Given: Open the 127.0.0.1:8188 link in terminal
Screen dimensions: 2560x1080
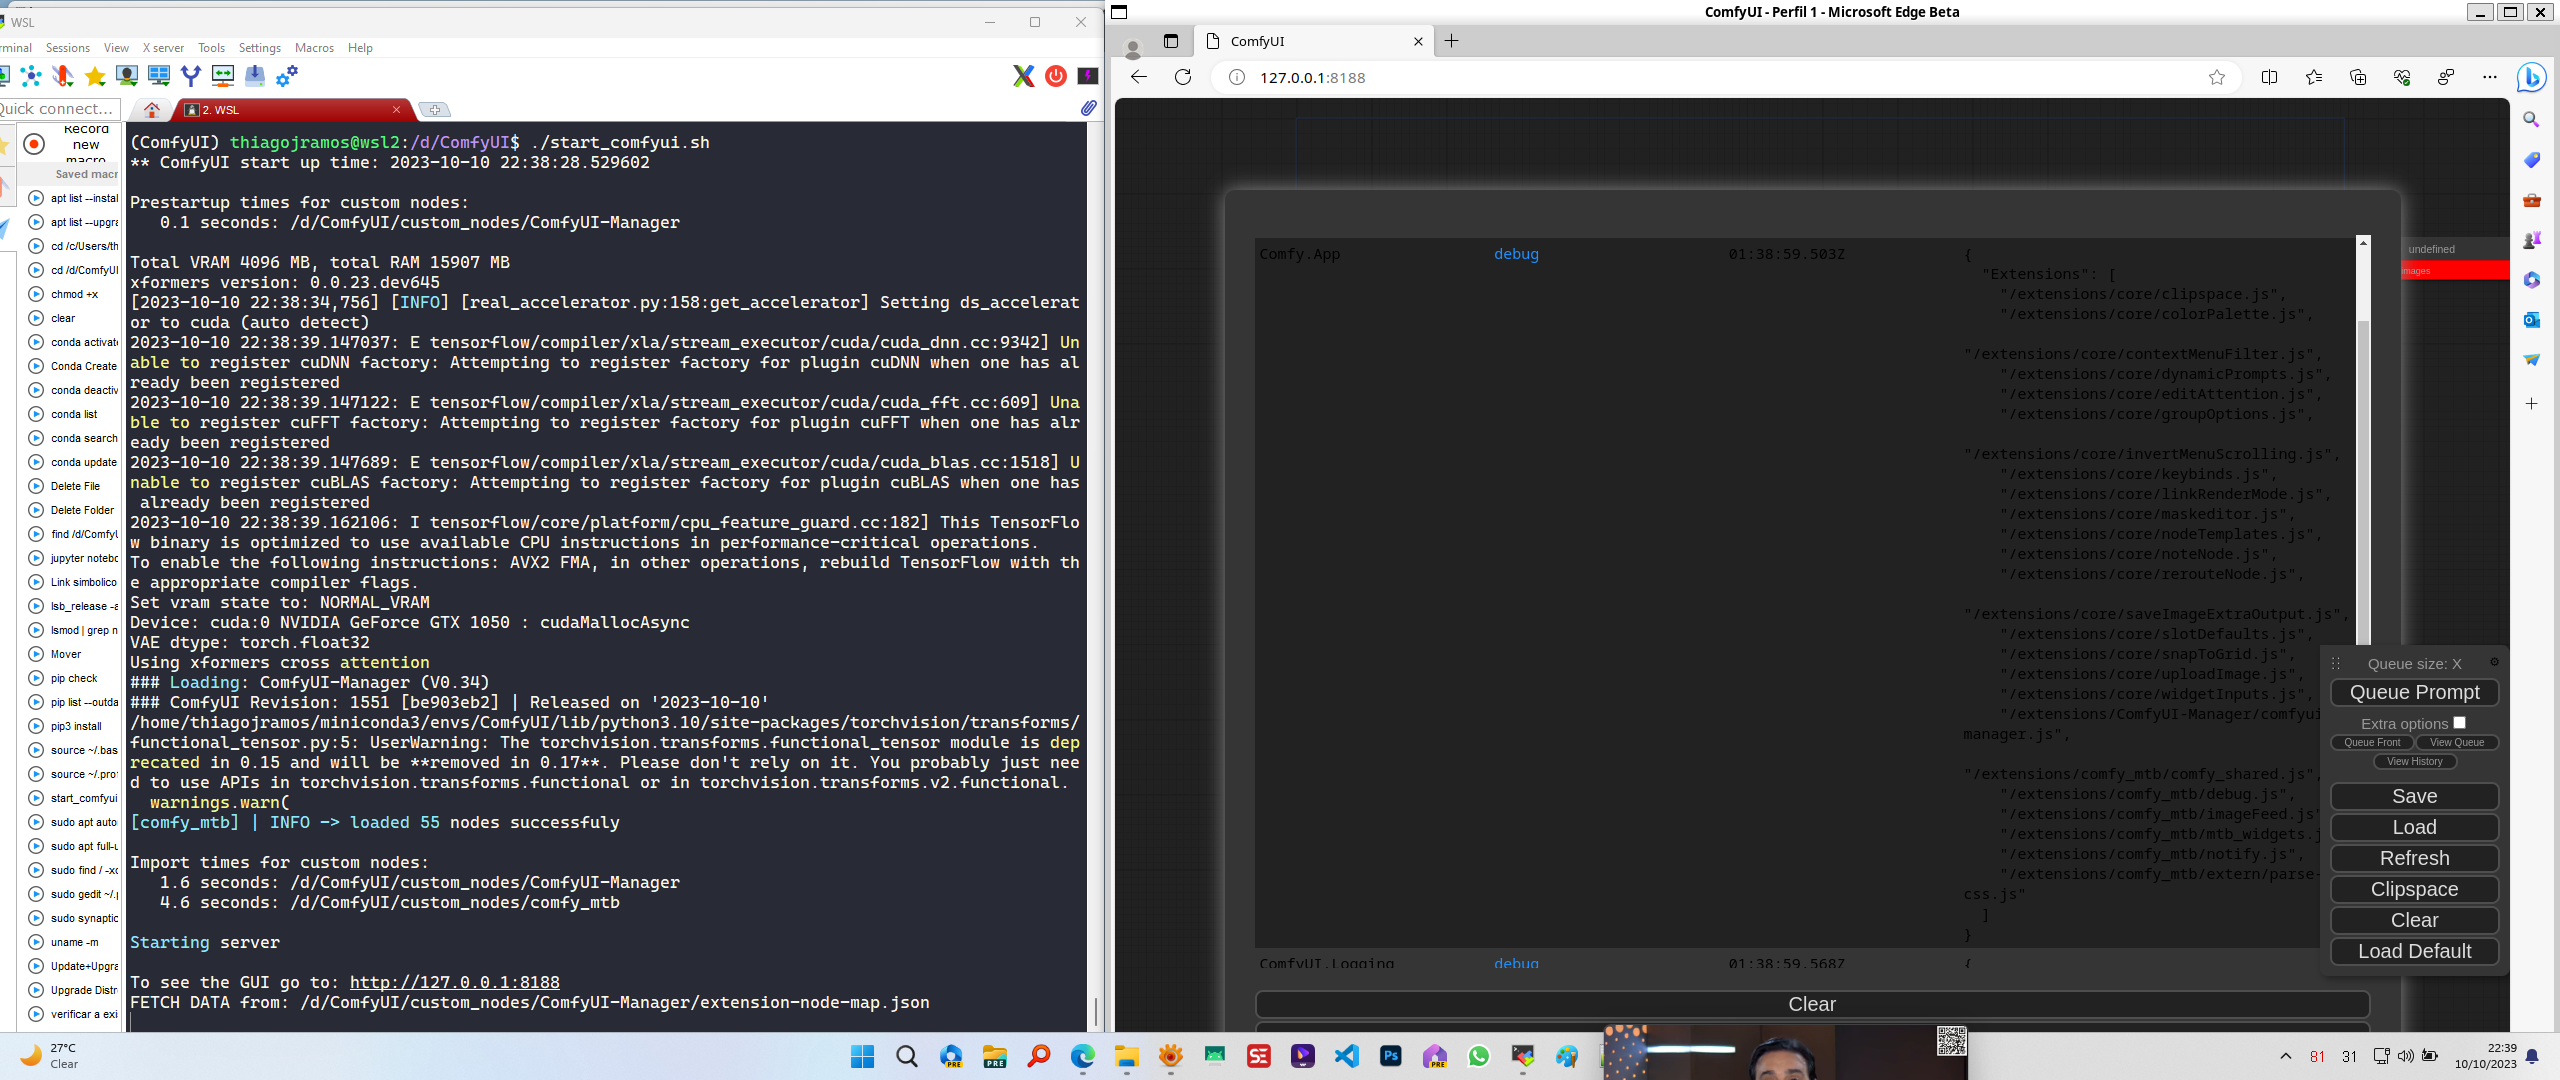Looking at the screenshot, I should point(454,982).
